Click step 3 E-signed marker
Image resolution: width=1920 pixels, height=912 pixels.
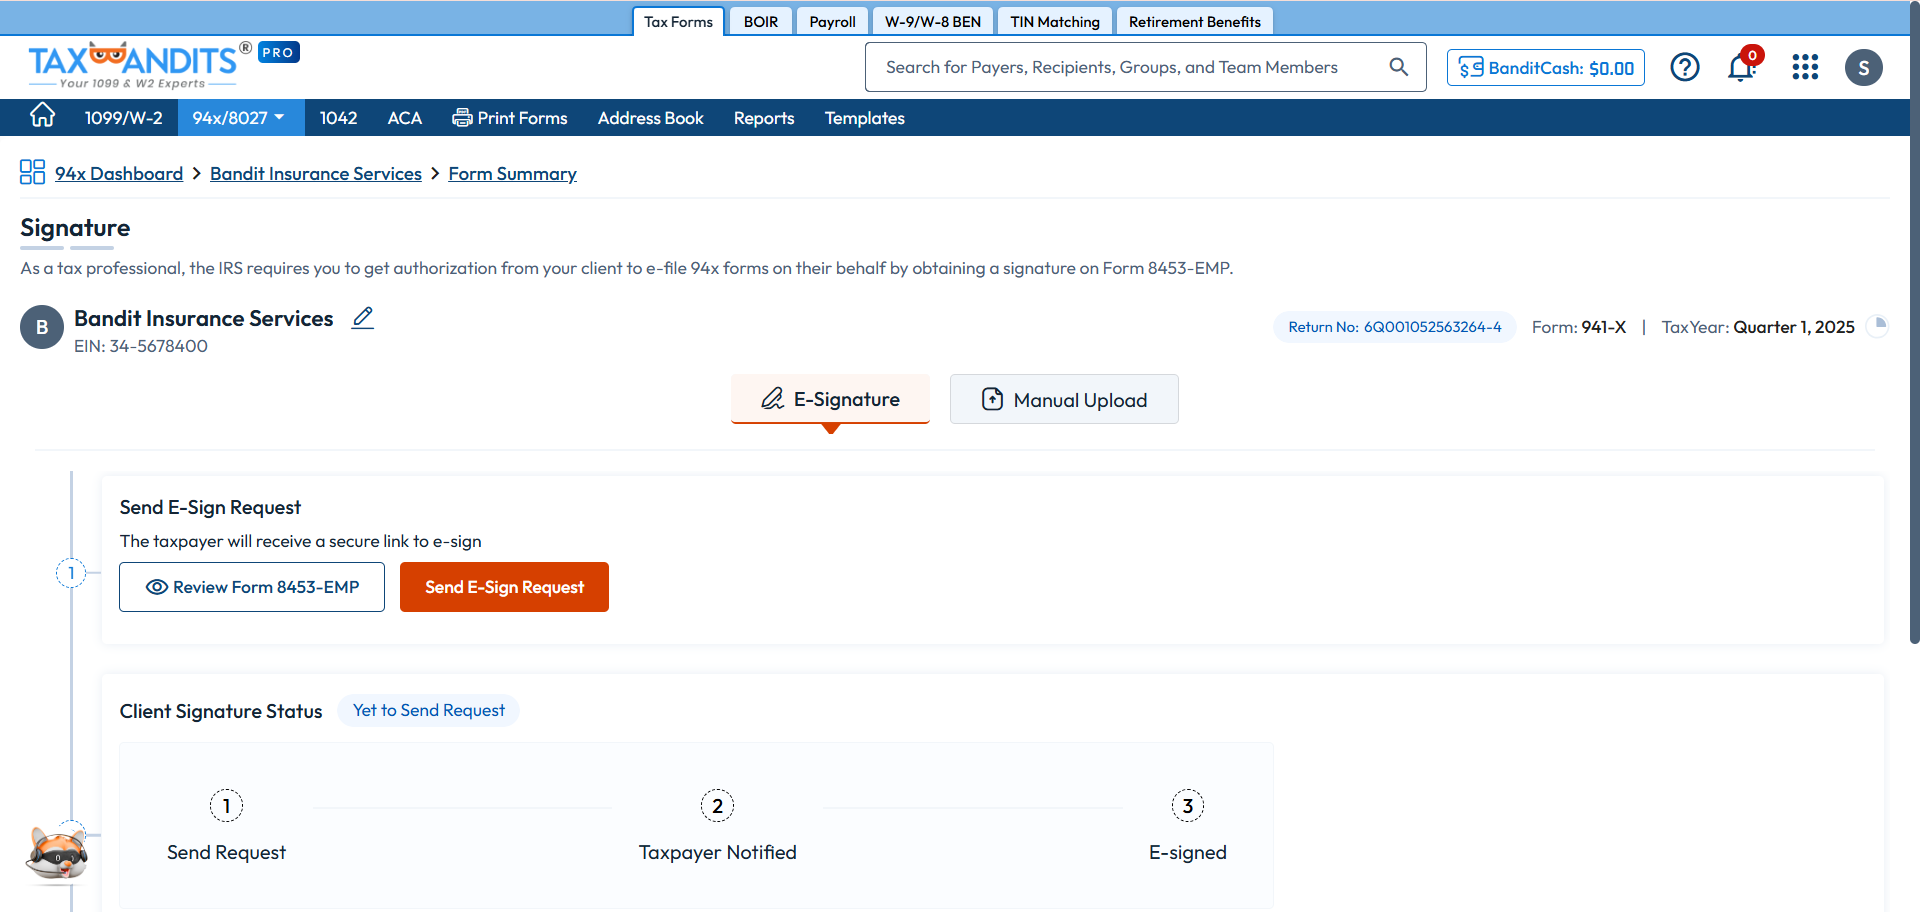pyautogui.click(x=1188, y=805)
